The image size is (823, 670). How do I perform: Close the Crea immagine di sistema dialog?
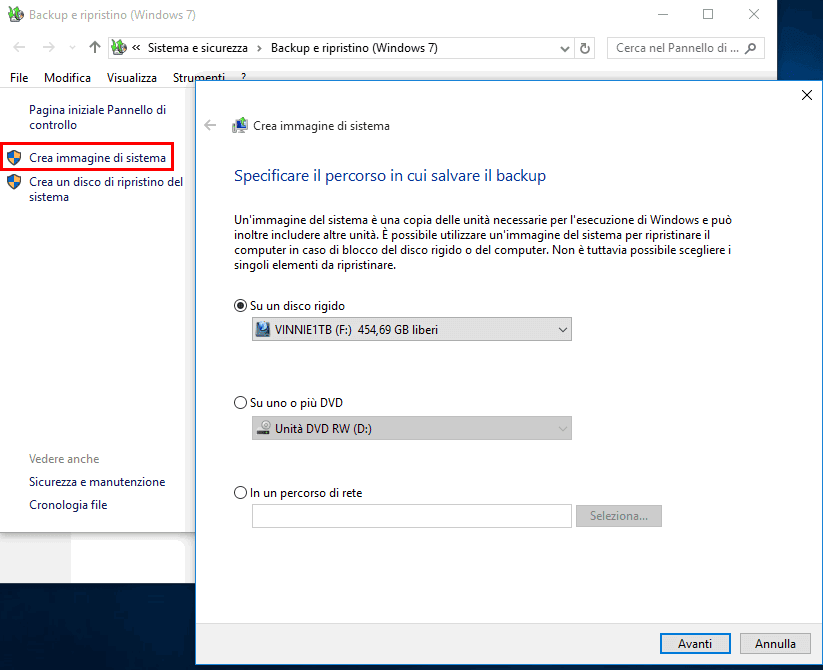tap(807, 95)
